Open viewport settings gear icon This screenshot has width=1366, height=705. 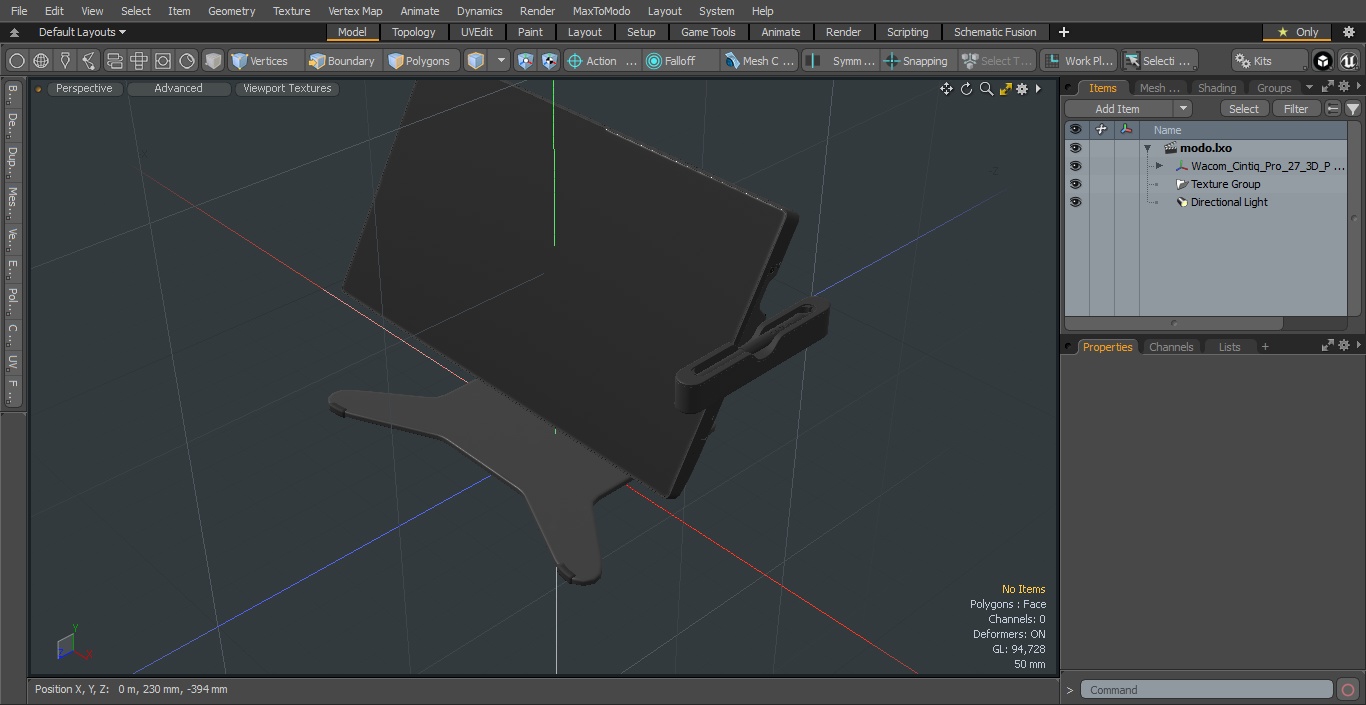pos(1022,89)
